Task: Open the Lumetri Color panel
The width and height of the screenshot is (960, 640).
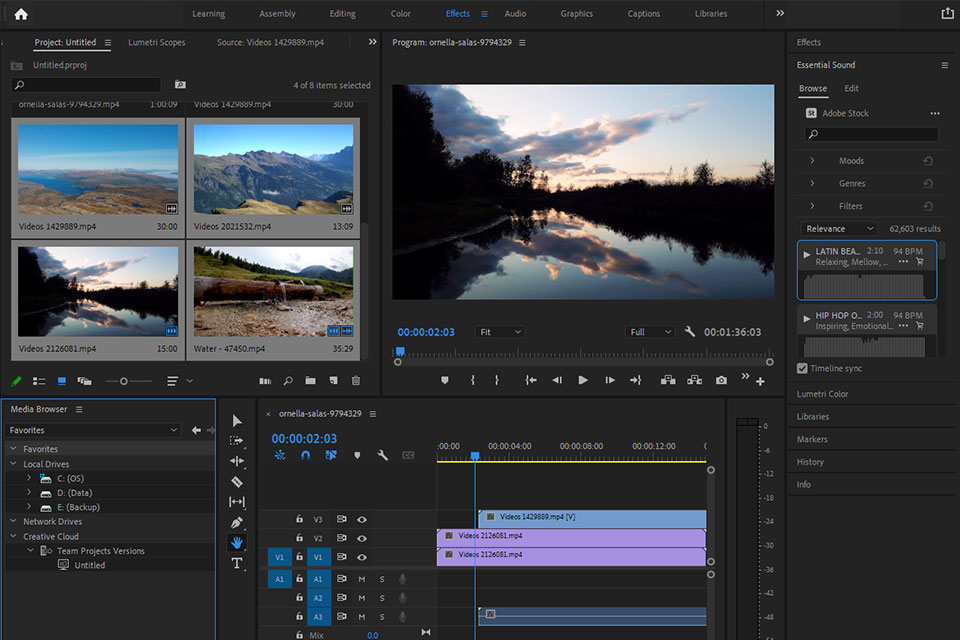Action: [822, 394]
